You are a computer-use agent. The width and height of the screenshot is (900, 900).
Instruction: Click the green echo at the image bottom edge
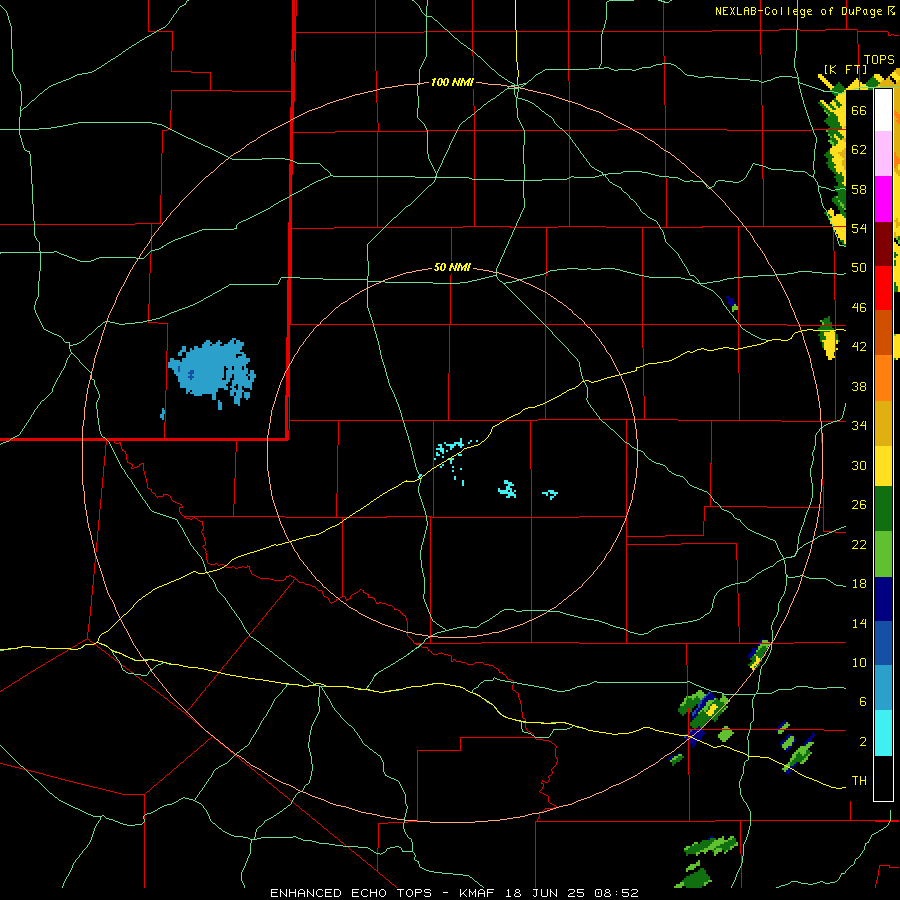(694, 877)
